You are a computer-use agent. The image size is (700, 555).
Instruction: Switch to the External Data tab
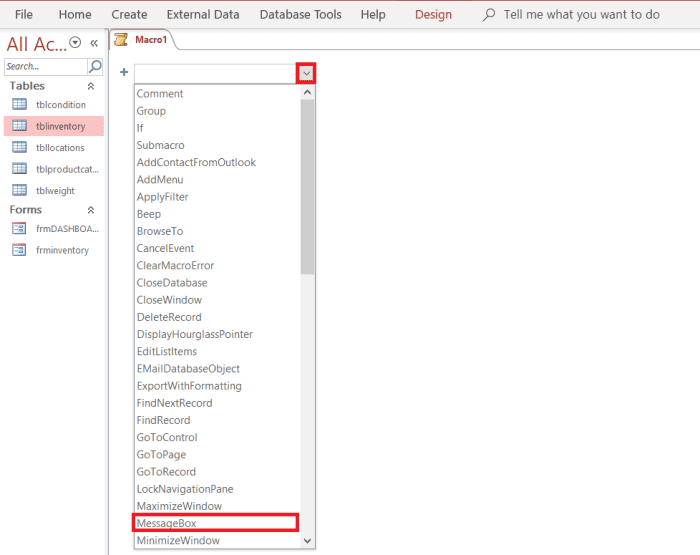click(x=203, y=15)
